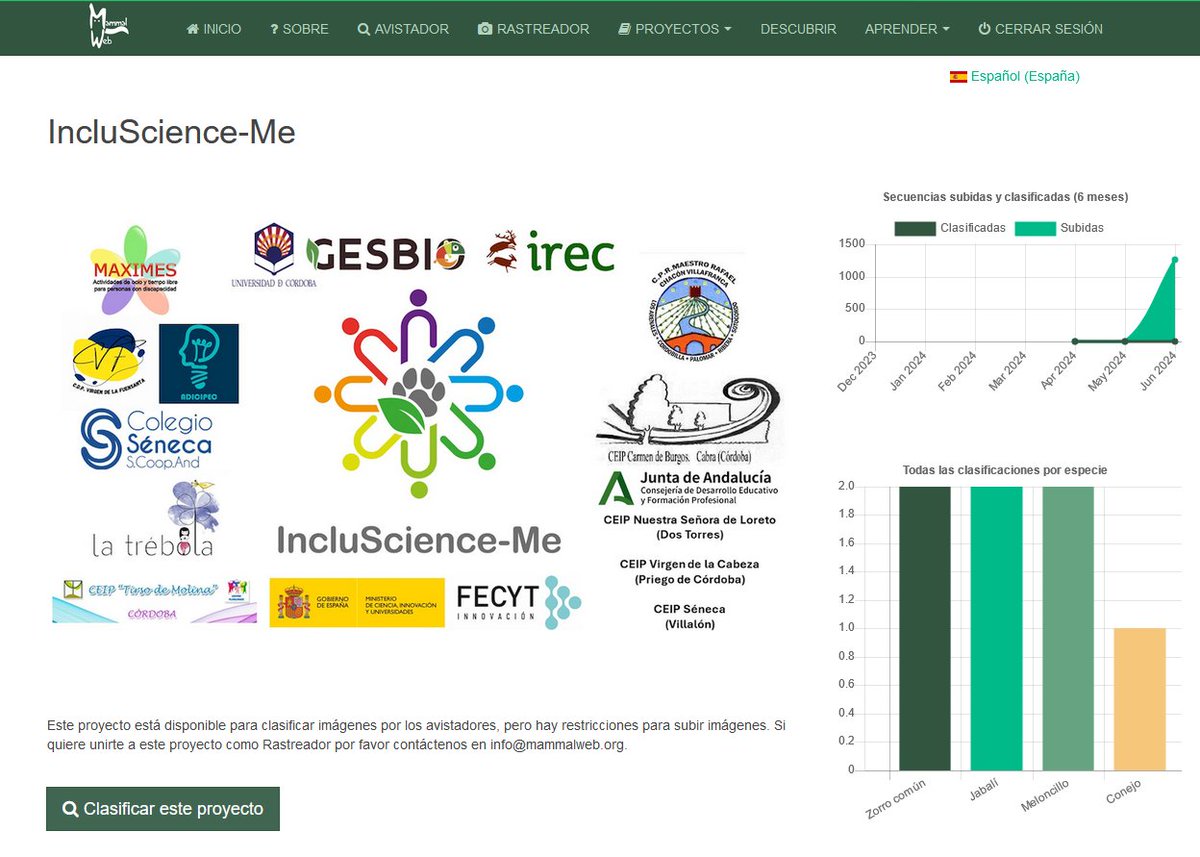Click the central IncluScience-Me paw emblem
Screen dimensions: 1200x857
coord(419,394)
